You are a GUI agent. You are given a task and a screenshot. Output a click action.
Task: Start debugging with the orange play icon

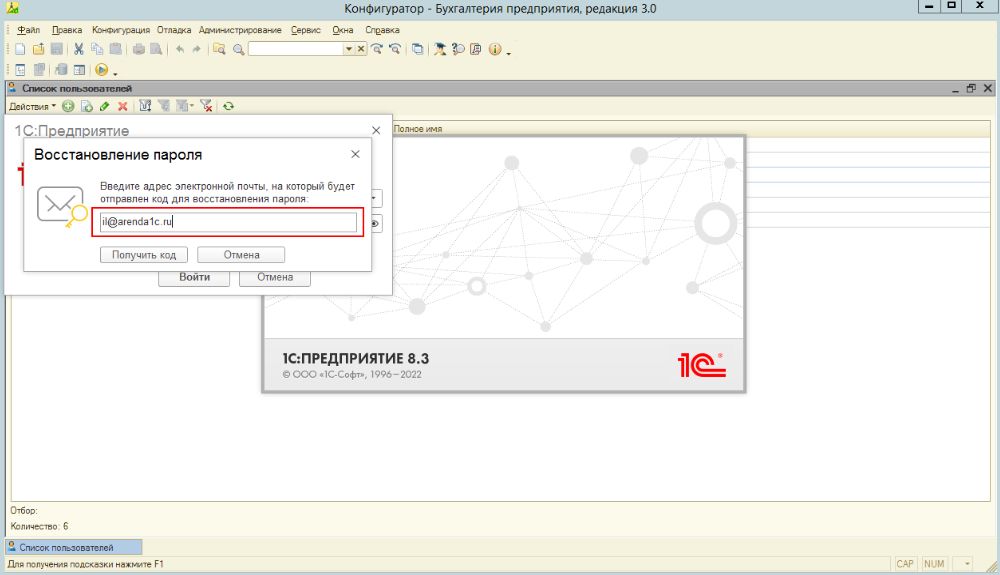point(101,70)
